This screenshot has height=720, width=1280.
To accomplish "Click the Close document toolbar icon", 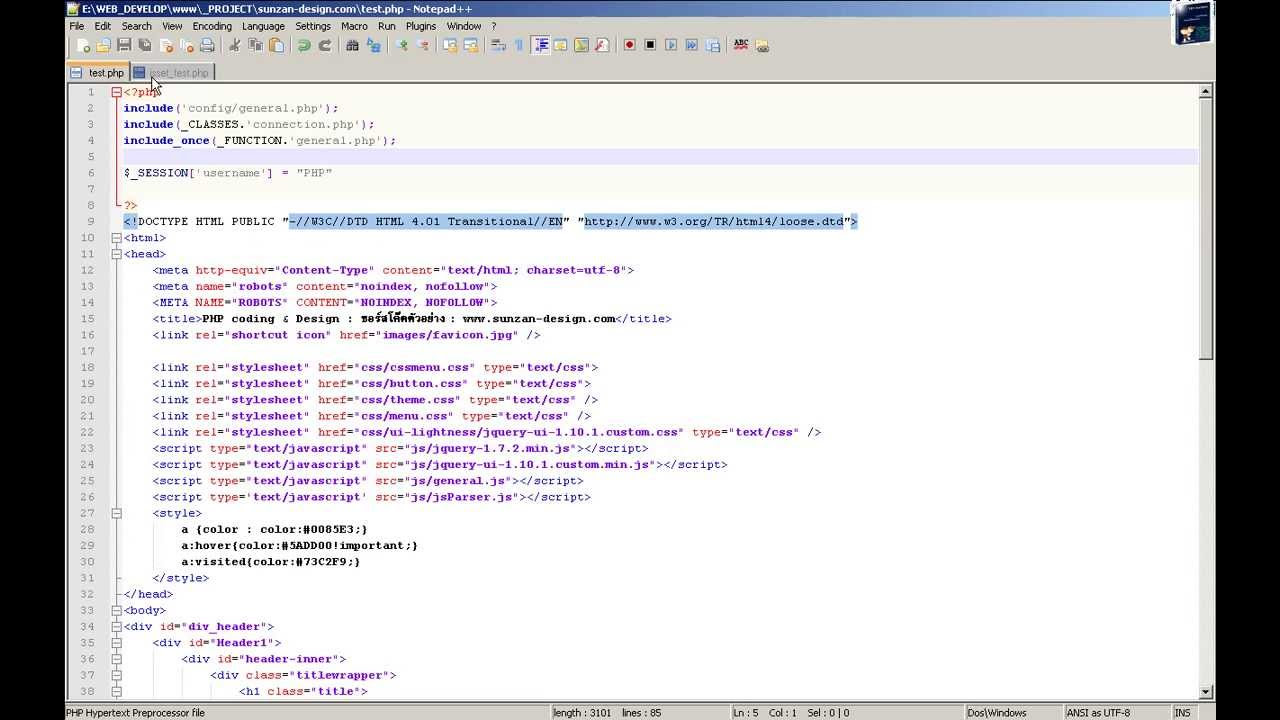I will (166, 45).
